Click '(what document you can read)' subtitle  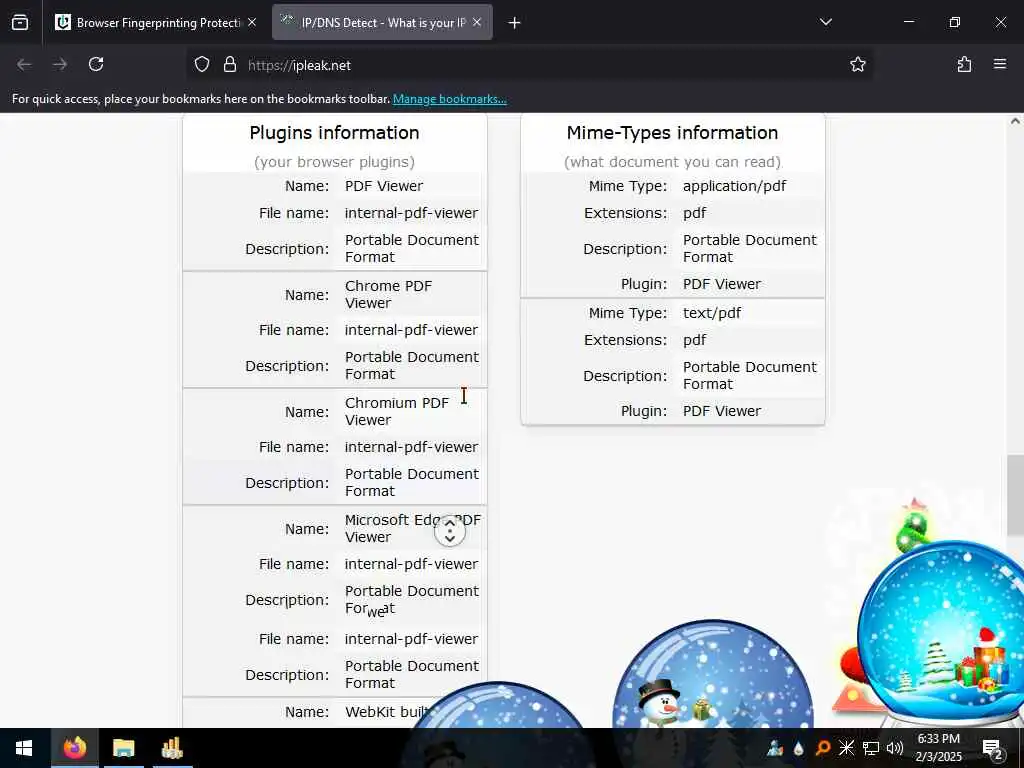[x=673, y=162]
